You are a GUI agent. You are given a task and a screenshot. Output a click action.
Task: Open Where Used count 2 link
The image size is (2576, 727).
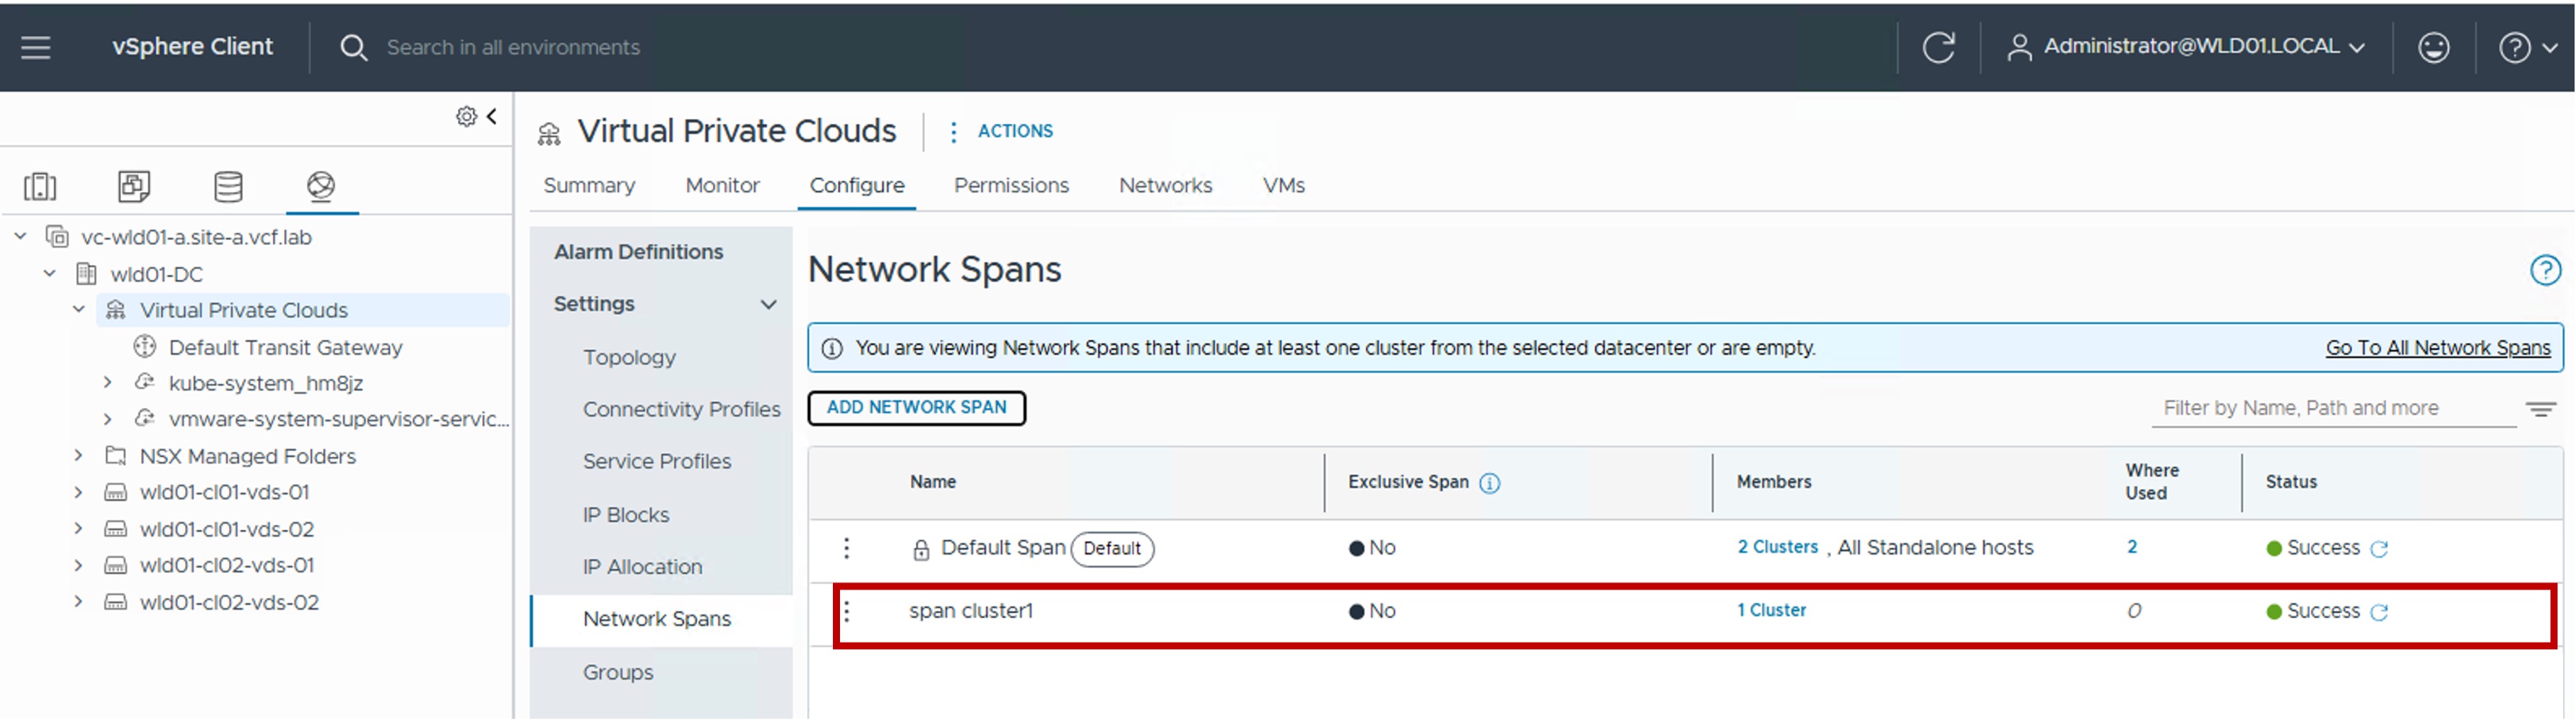(2132, 547)
